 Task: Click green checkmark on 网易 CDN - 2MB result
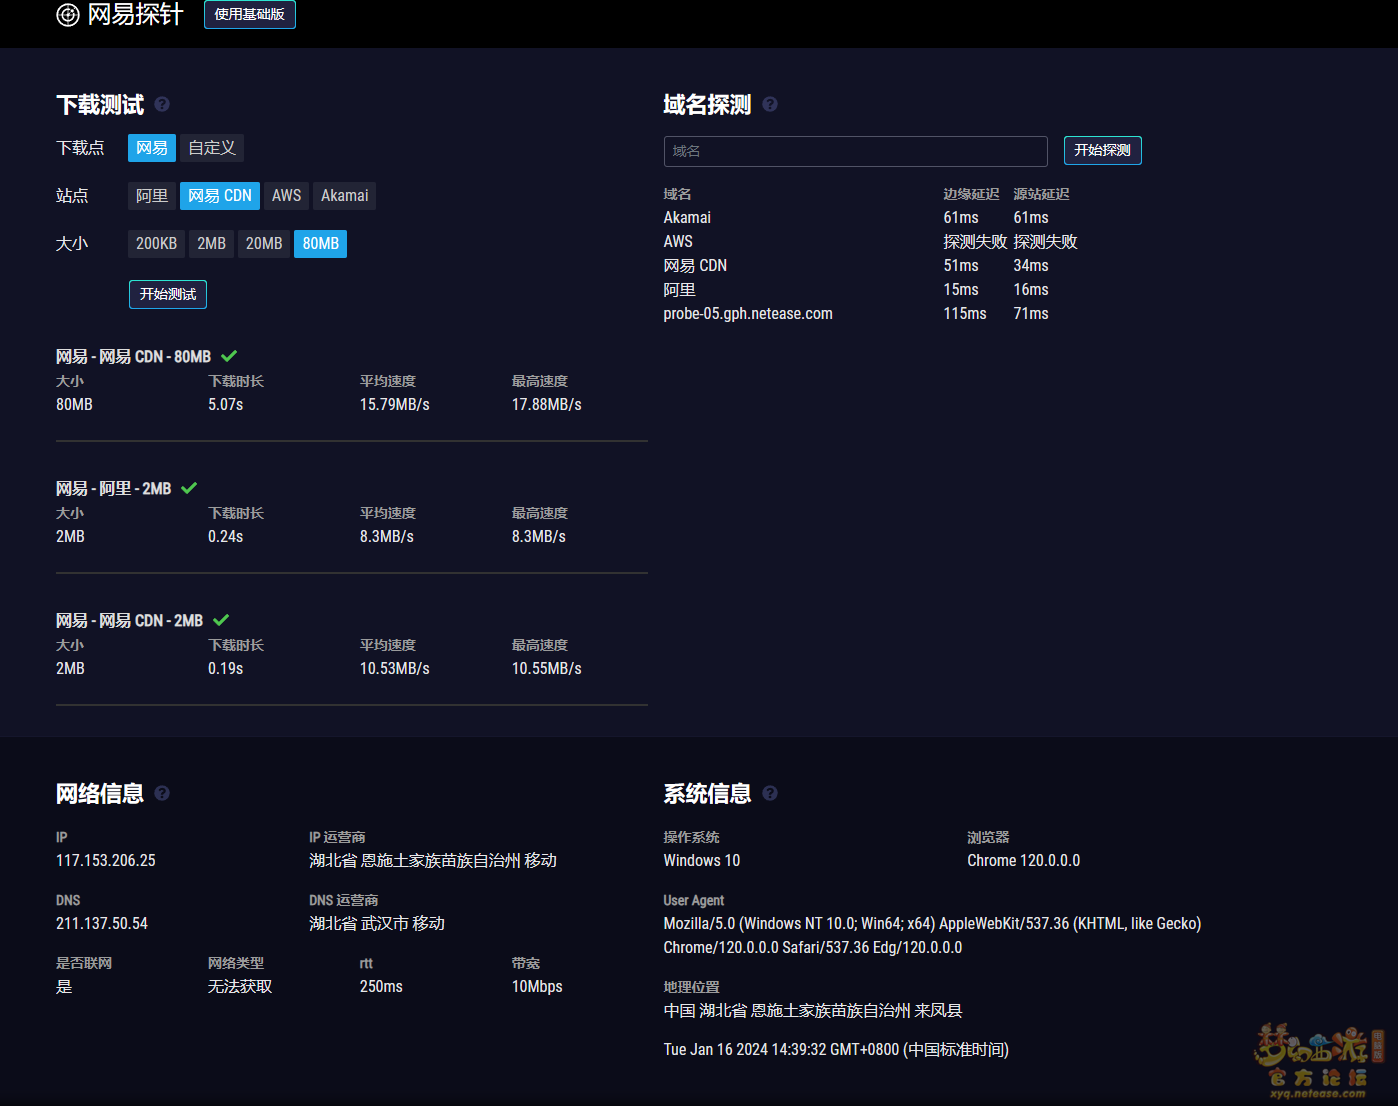(x=221, y=620)
